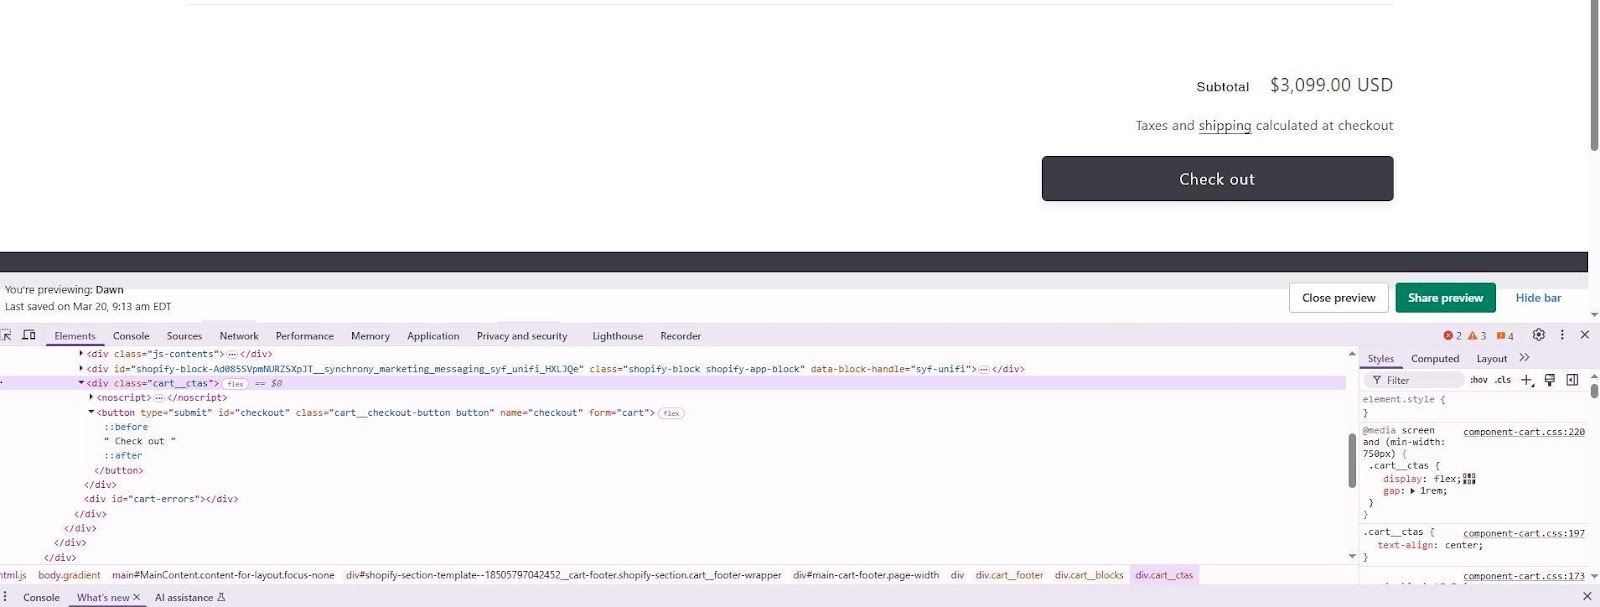Open DevTools settings gear
The width and height of the screenshot is (1600, 607).
[1538, 335]
